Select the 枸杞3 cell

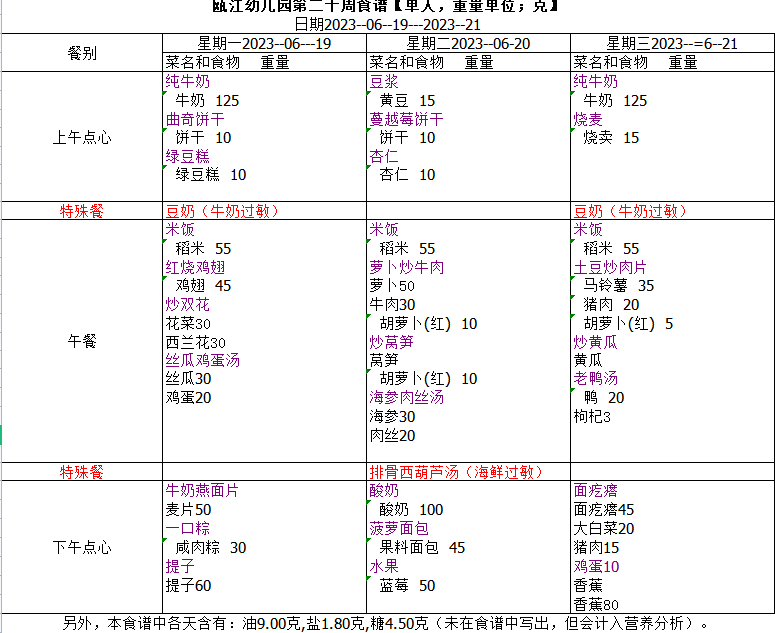click(592, 417)
